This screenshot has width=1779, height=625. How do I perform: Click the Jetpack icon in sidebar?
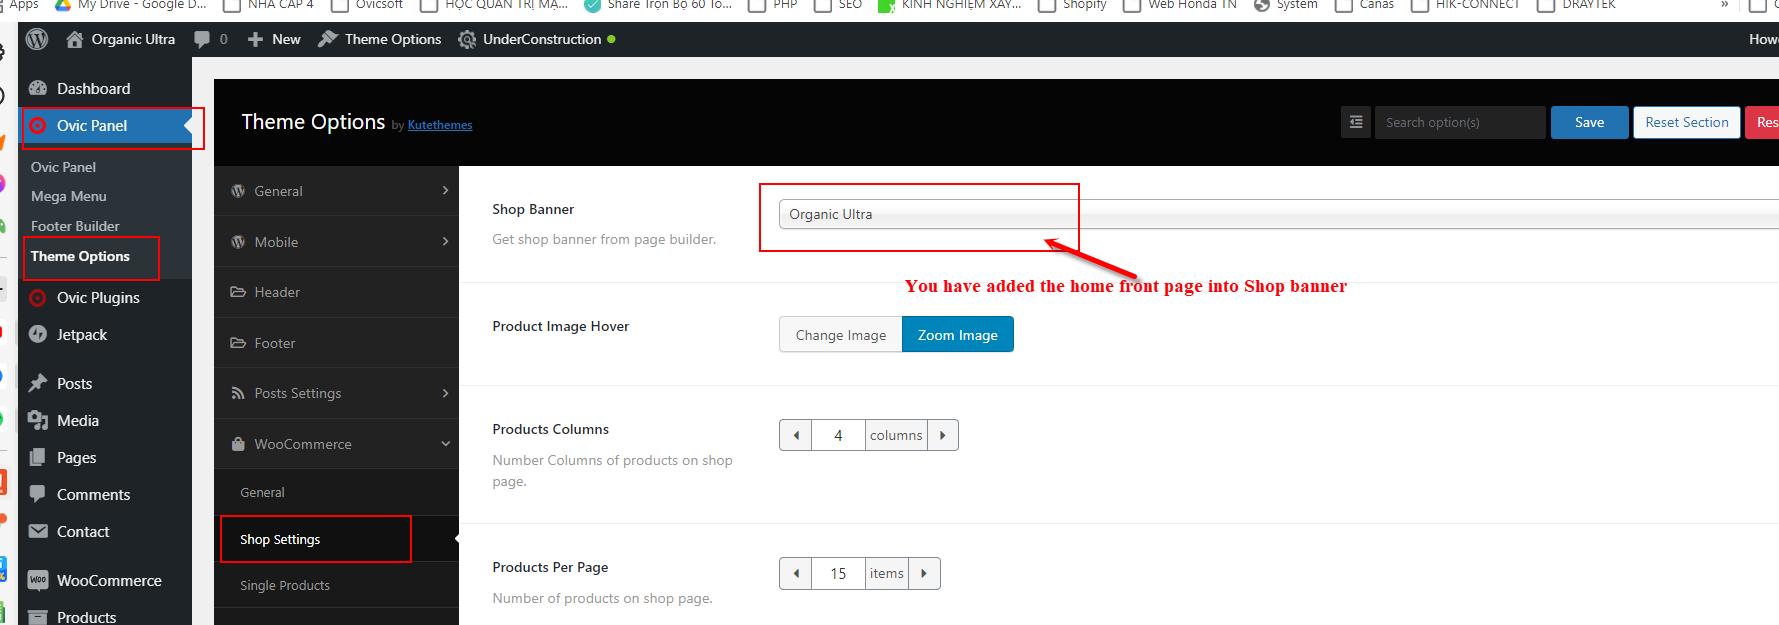[38, 334]
